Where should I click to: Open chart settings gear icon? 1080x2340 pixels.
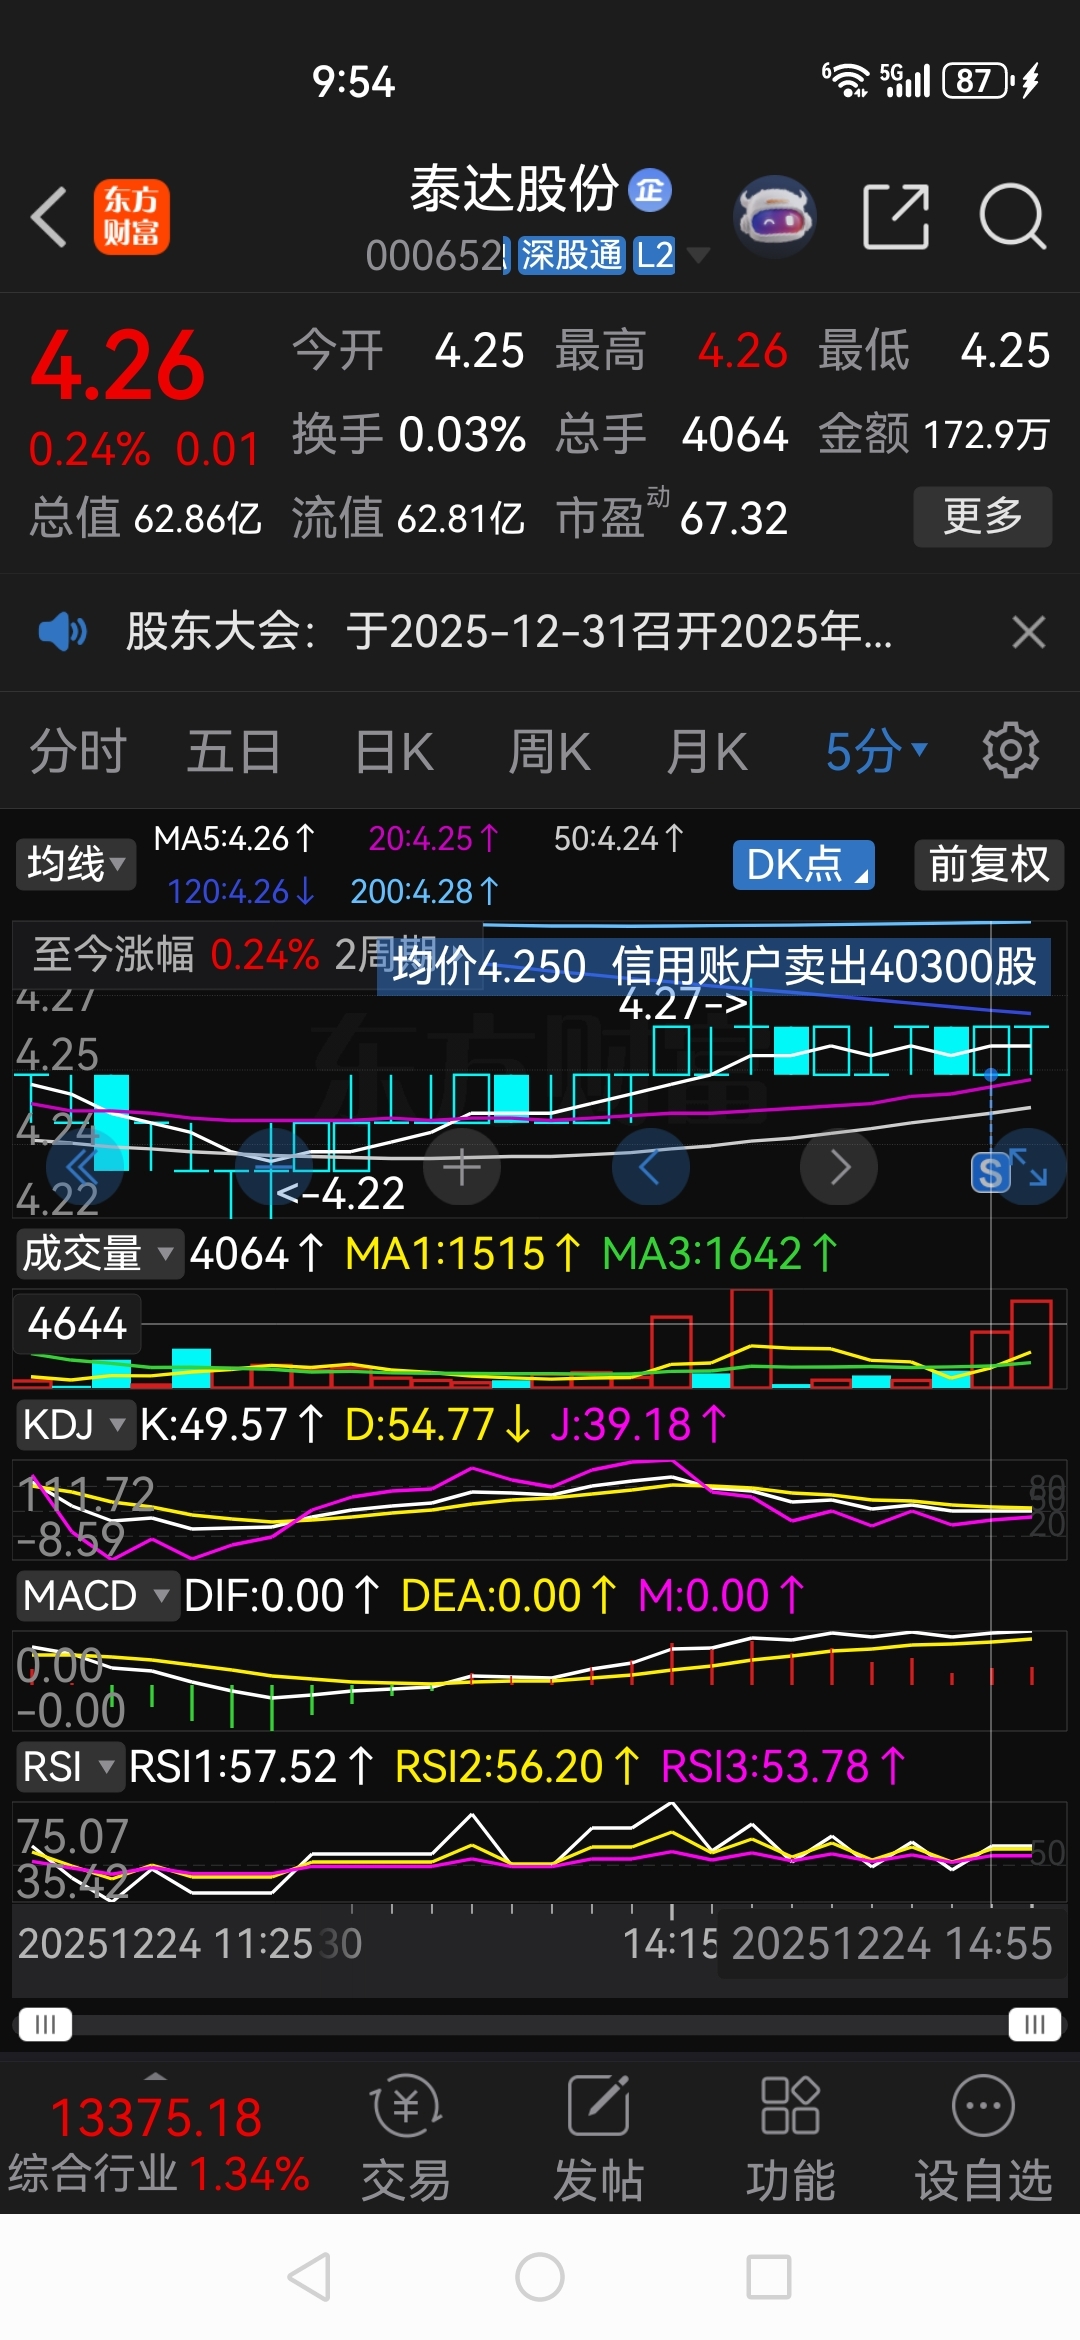click(x=1010, y=750)
